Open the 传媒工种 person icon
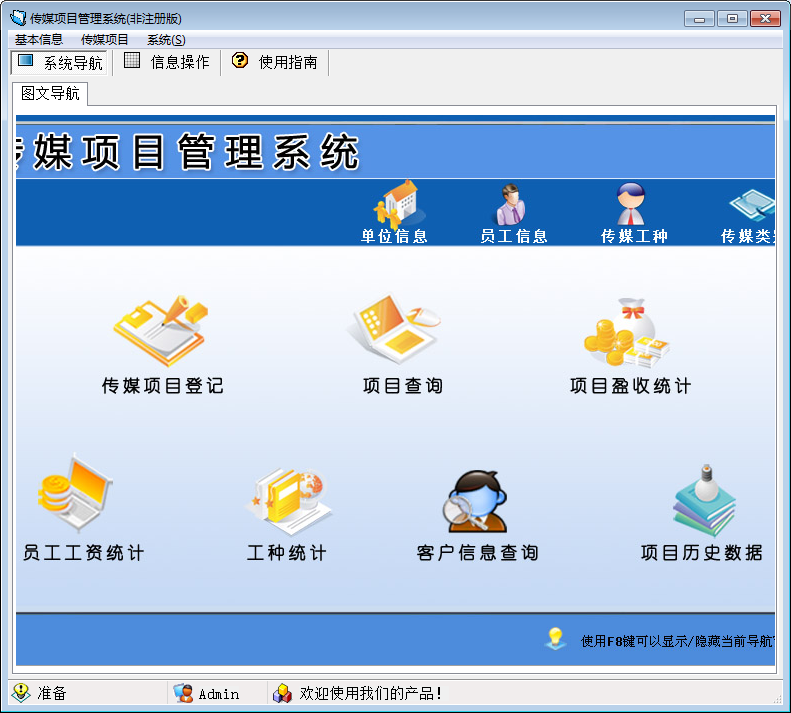 pyautogui.click(x=631, y=203)
